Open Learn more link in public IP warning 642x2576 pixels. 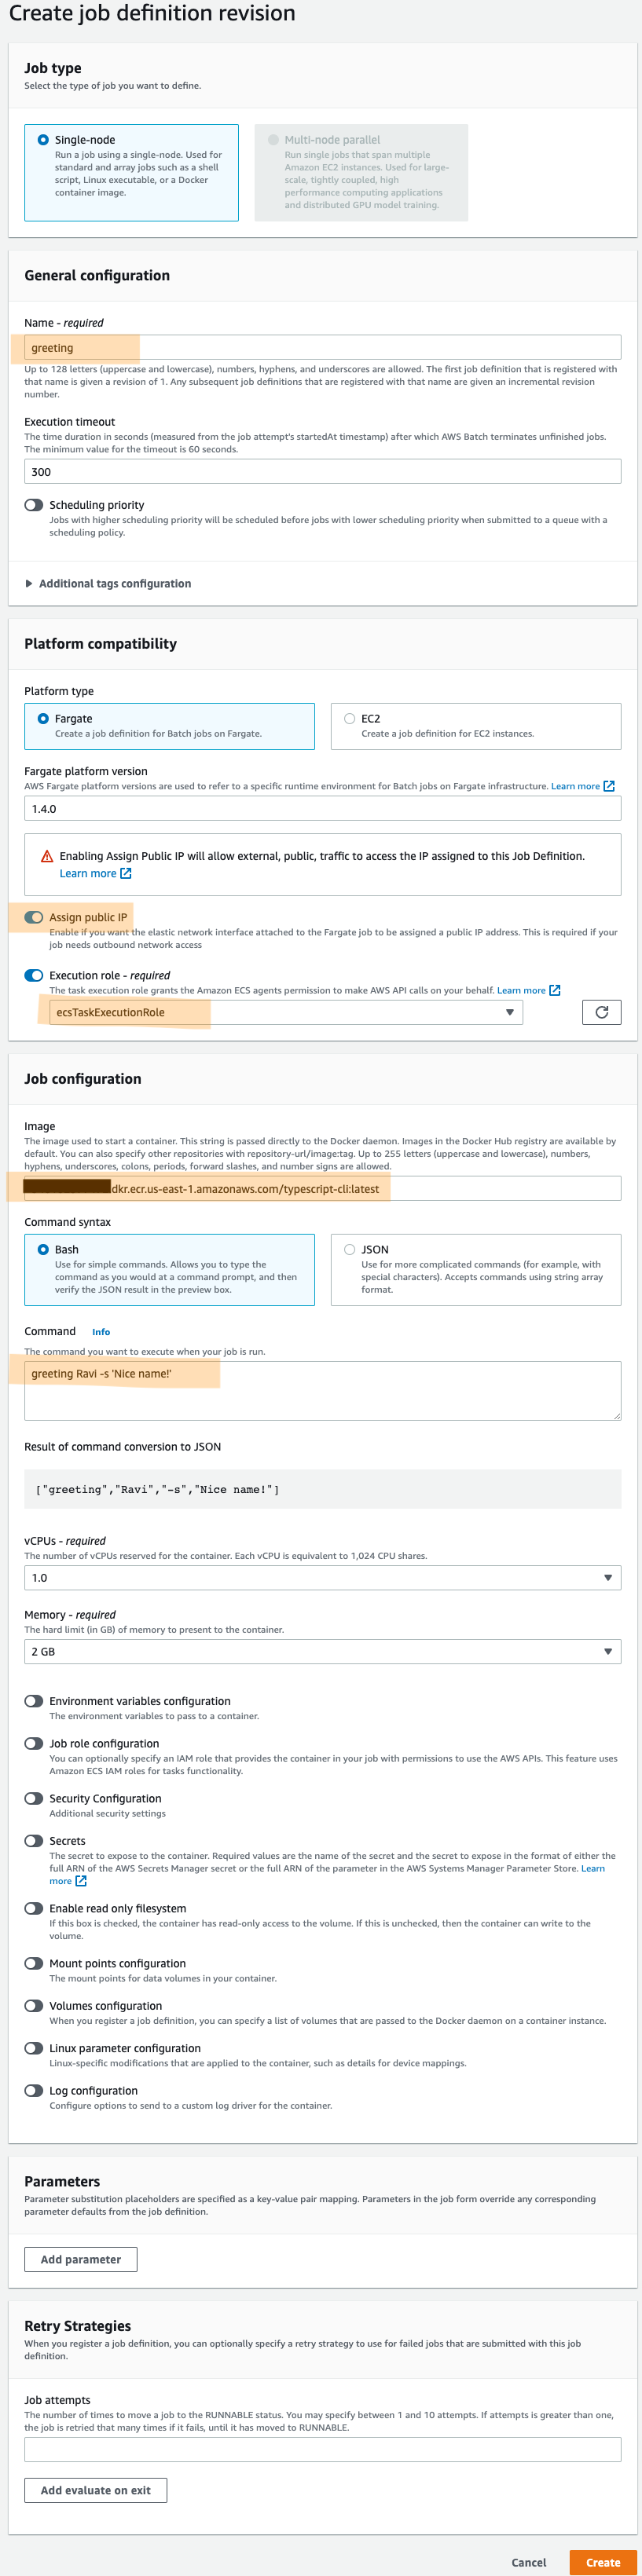95,874
